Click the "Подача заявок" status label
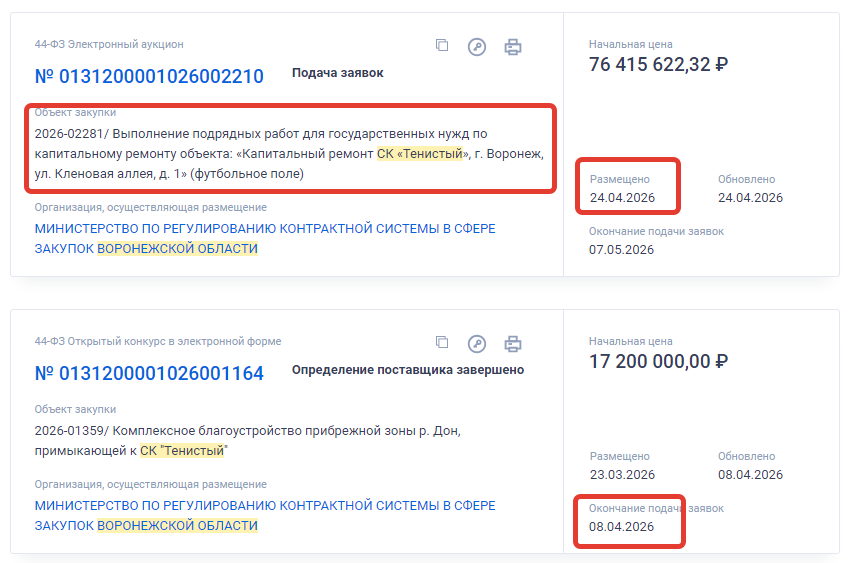Screen dimensions: 853x563 click(x=337, y=73)
